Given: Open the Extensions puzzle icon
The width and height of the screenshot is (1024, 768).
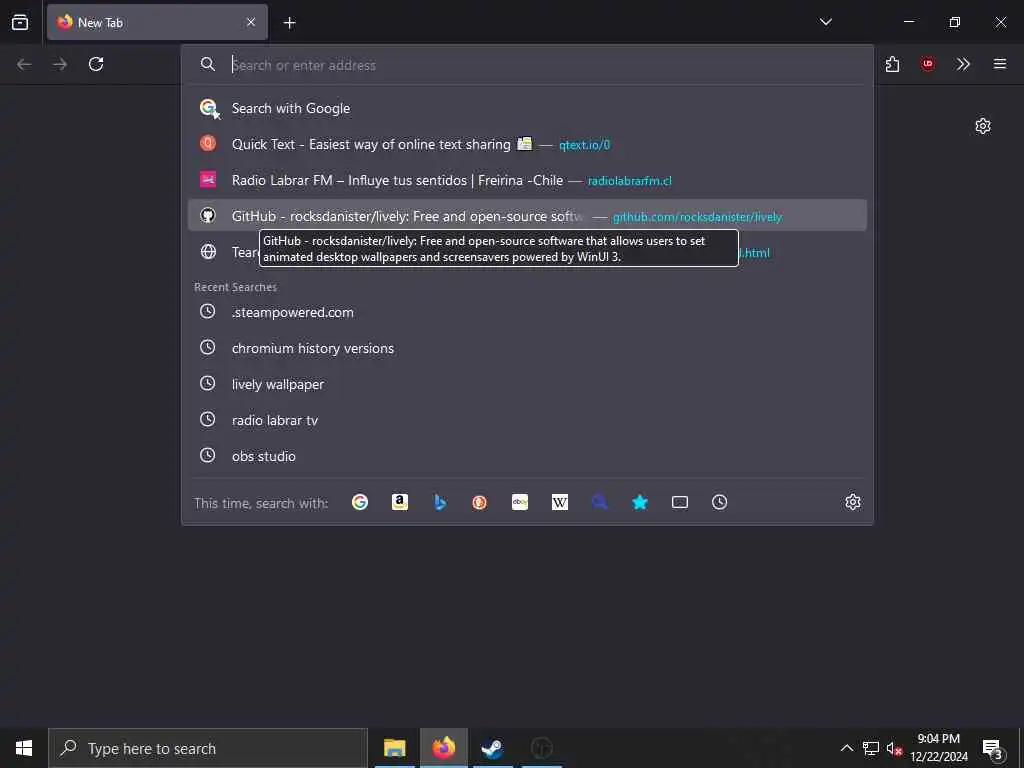Looking at the screenshot, I should point(892,64).
